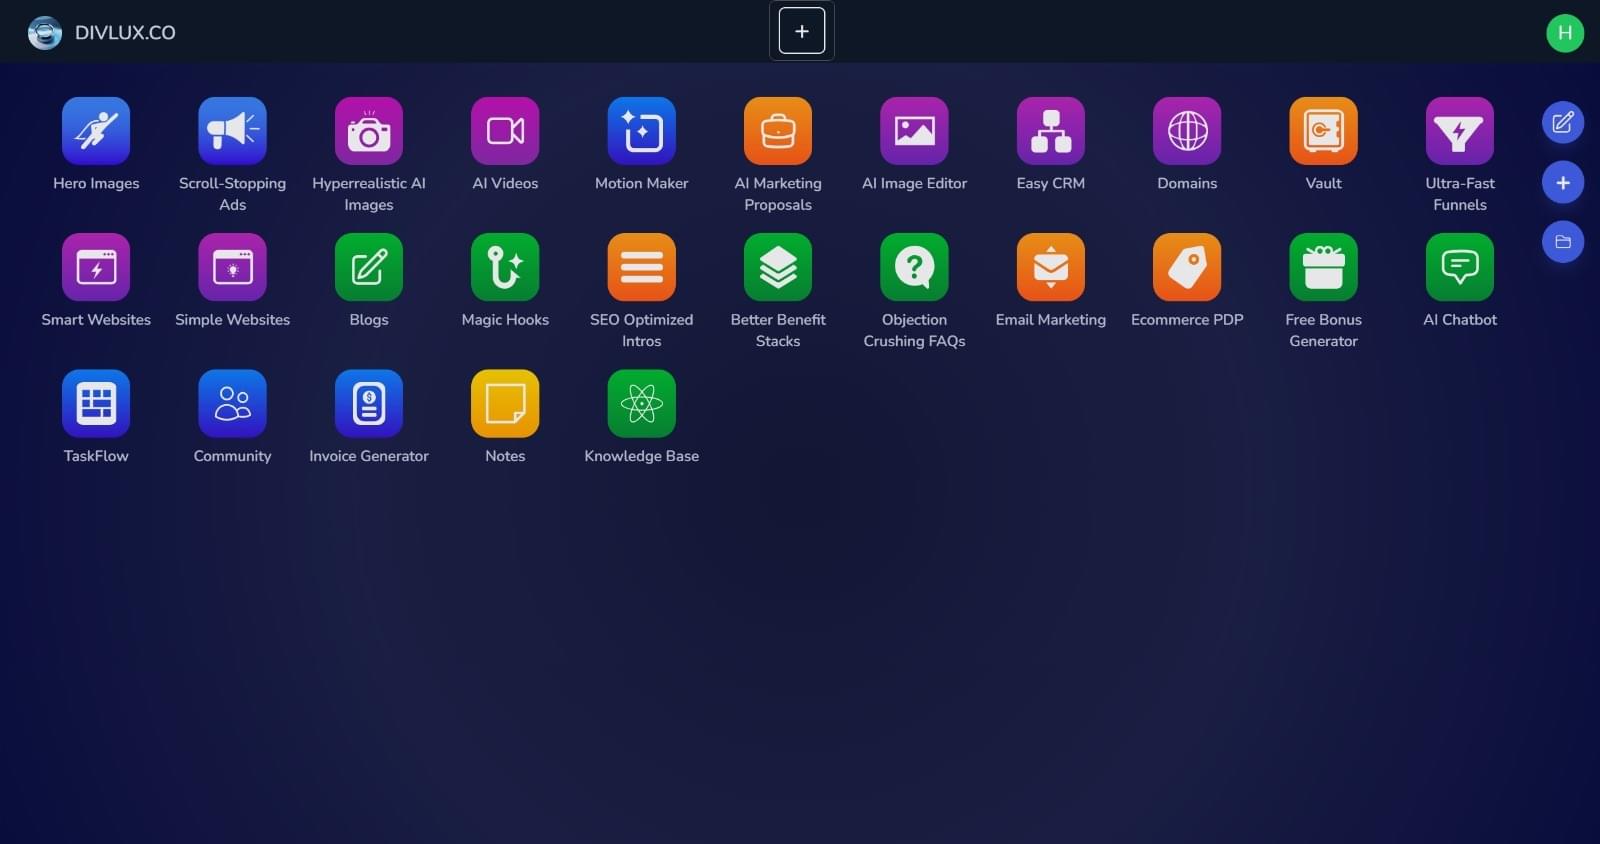Click the edit pencil button on right sidebar
Viewport: 1600px width, 844px height.
(1563, 123)
